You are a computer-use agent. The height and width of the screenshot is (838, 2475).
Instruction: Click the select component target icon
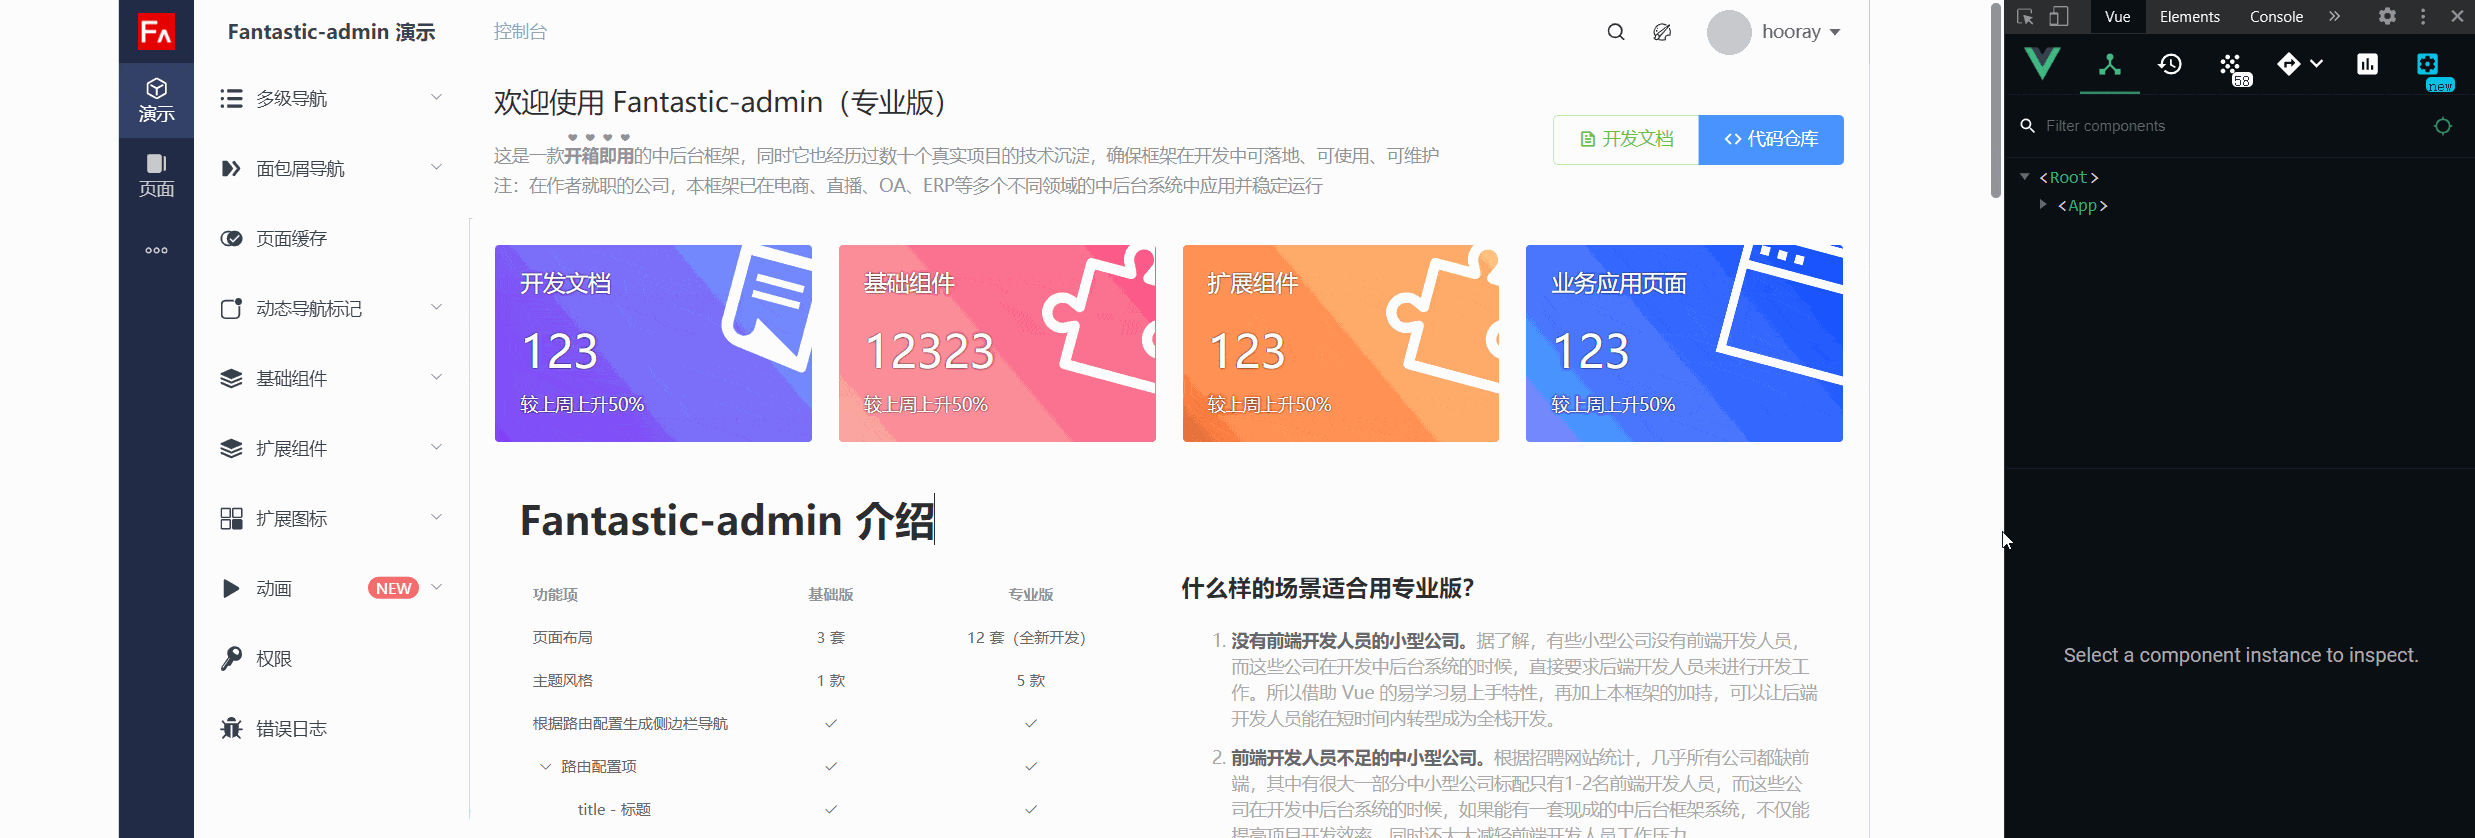[2443, 126]
